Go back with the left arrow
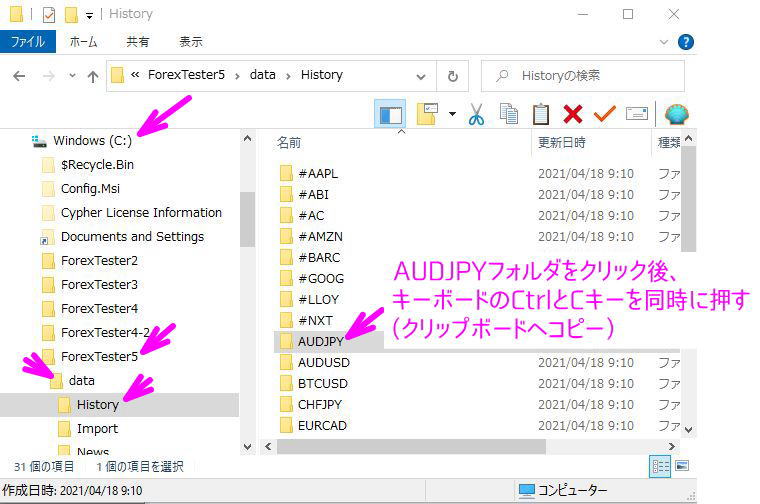The height and width of the screenshot is (504, 760). coord(19,76)
